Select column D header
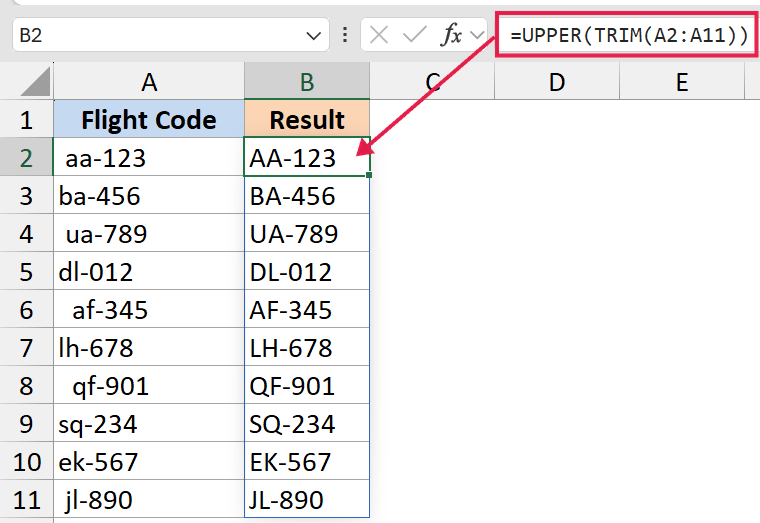The height and width of the screenshot is (523, 760). coord(556,81)
